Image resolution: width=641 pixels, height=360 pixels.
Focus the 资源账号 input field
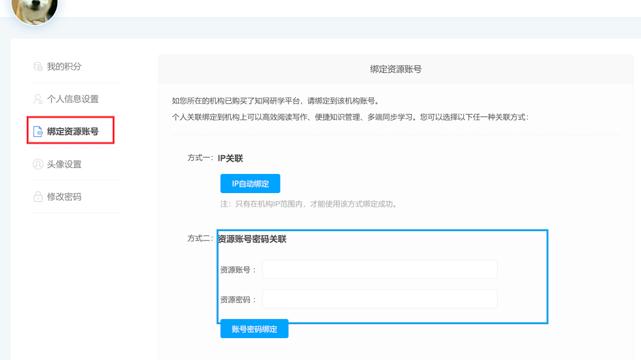[x=380, y=269]
